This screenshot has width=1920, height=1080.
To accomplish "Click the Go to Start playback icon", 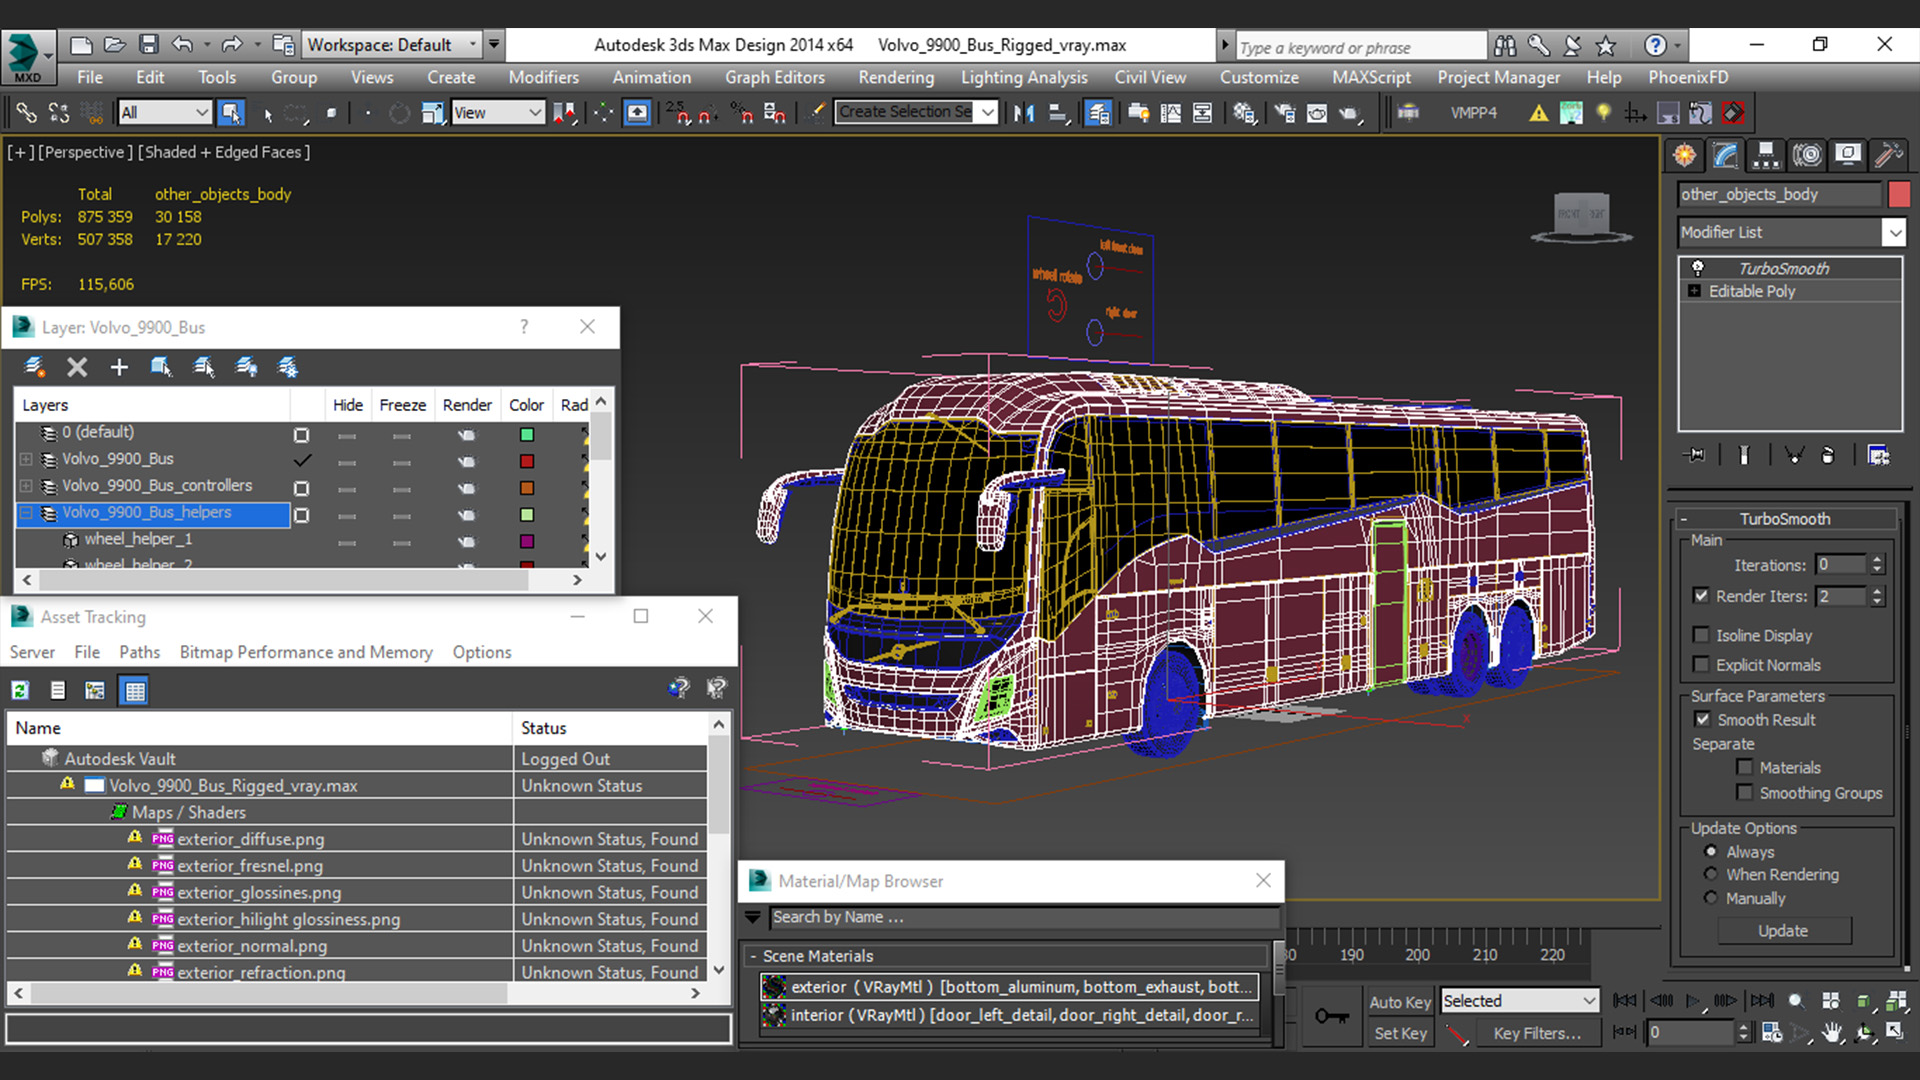I will tap(1625, 1000).
